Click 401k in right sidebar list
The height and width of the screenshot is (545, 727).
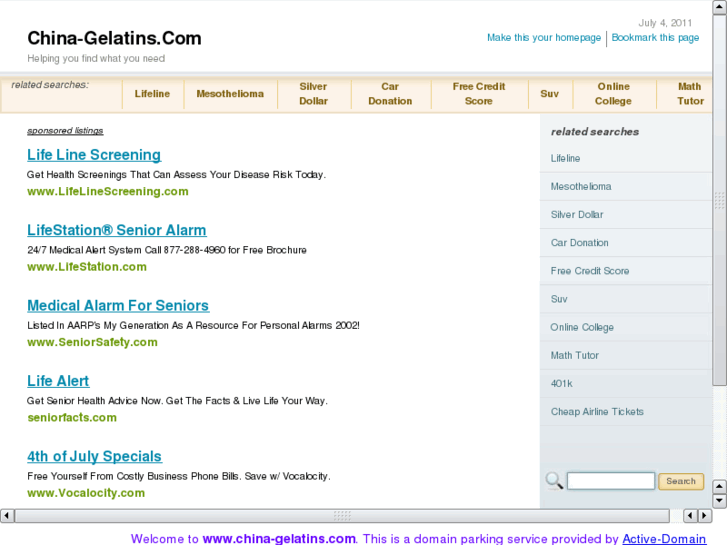[561, 384]
